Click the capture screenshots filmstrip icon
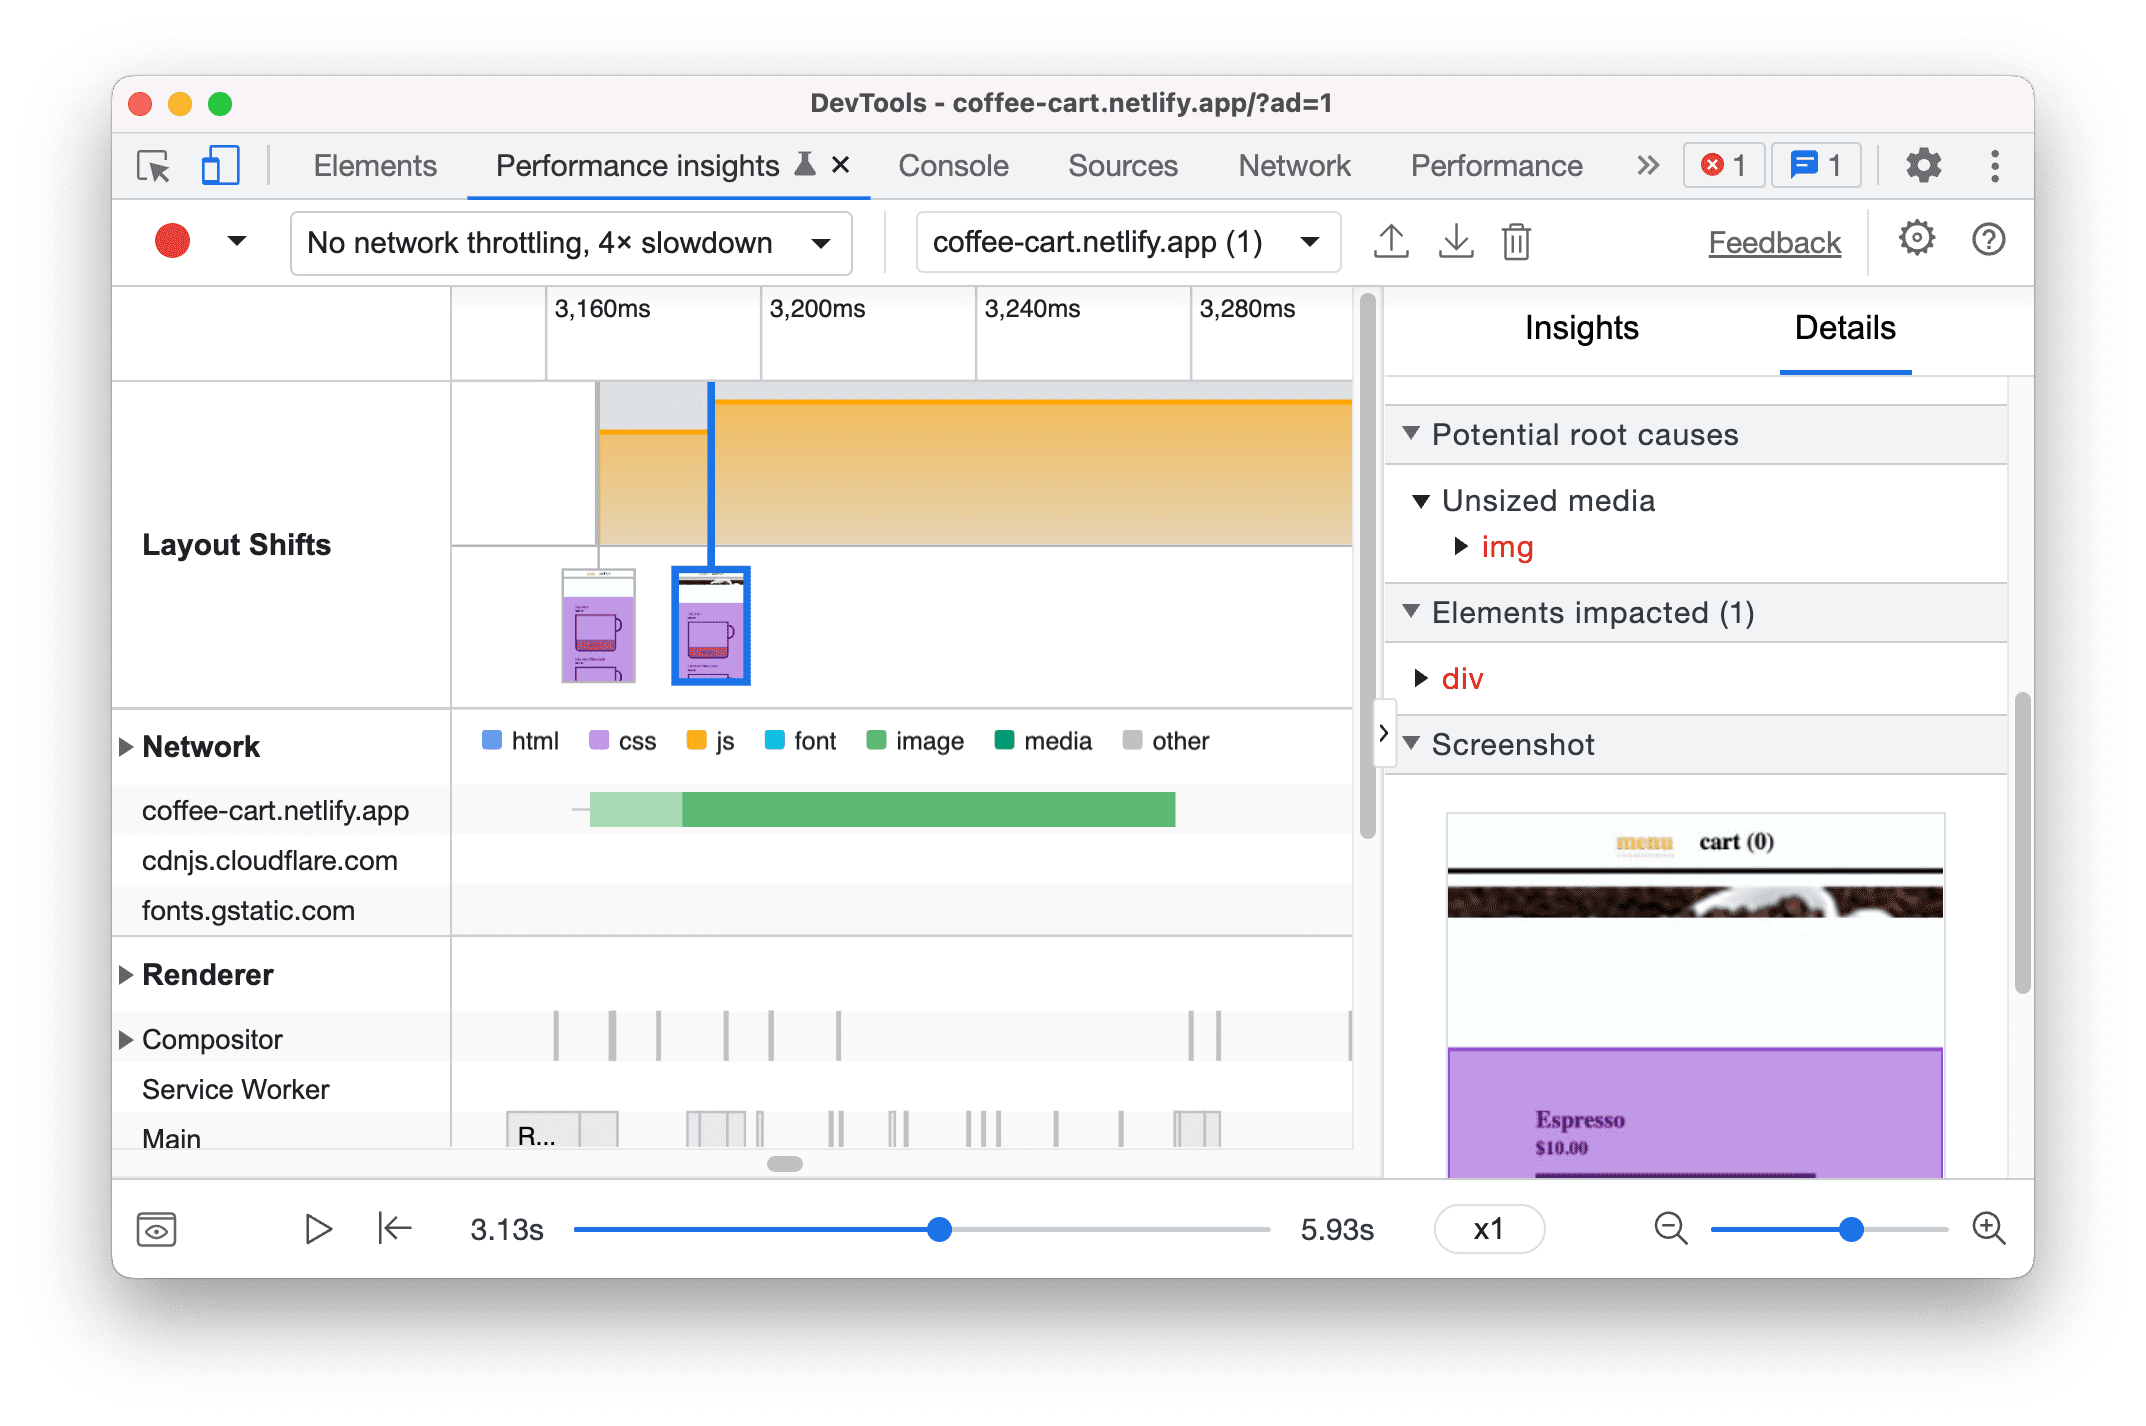Viewport: 2146px width, 1426px height. (156, 1227)
